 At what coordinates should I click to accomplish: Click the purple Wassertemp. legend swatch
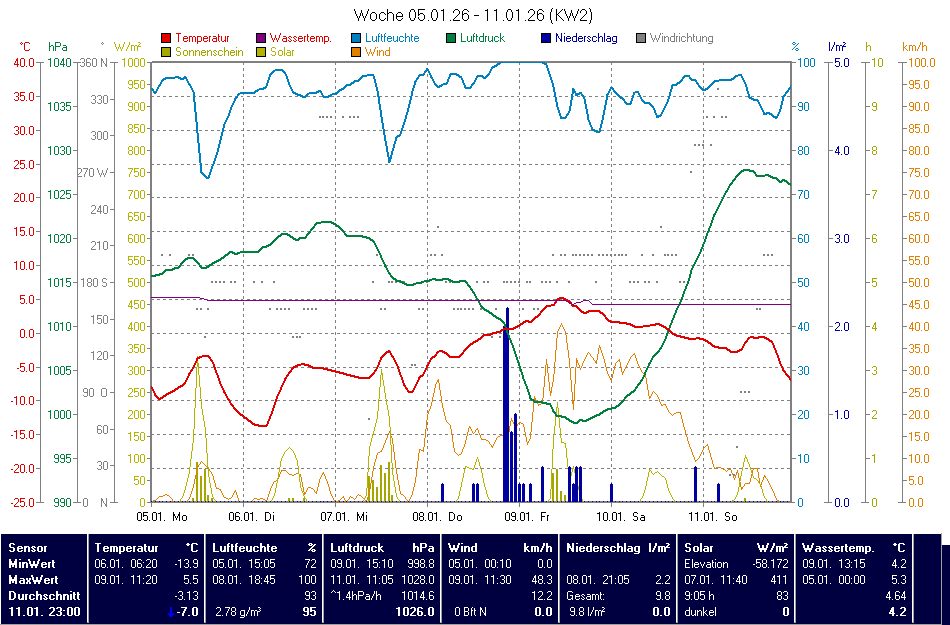[263, 39]
